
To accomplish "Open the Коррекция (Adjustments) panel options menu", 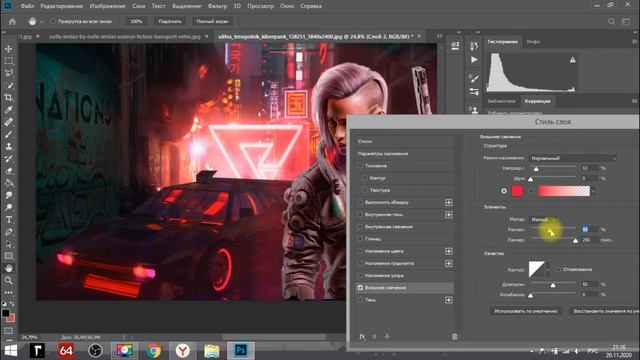I will point(634,101).
